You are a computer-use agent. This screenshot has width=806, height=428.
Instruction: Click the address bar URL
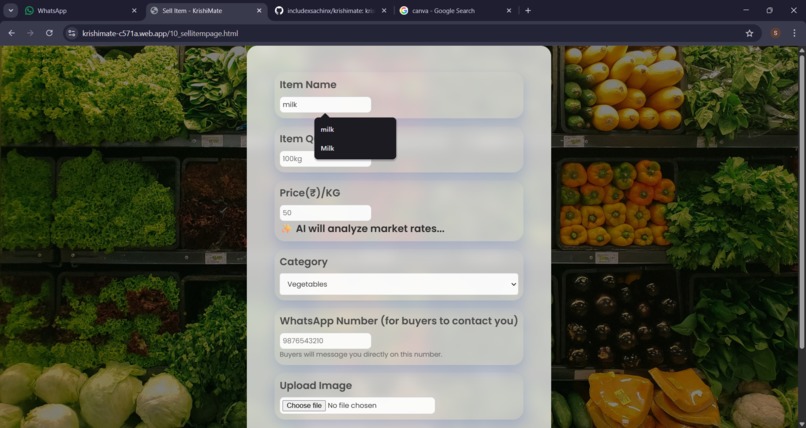coord(160,33)
